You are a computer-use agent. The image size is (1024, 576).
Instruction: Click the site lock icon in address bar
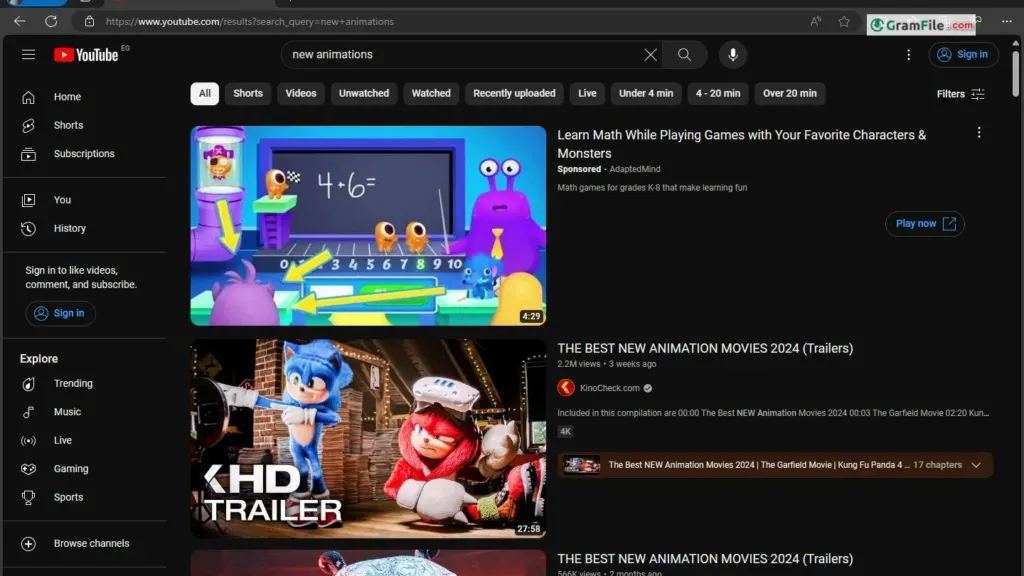(89, 22)
